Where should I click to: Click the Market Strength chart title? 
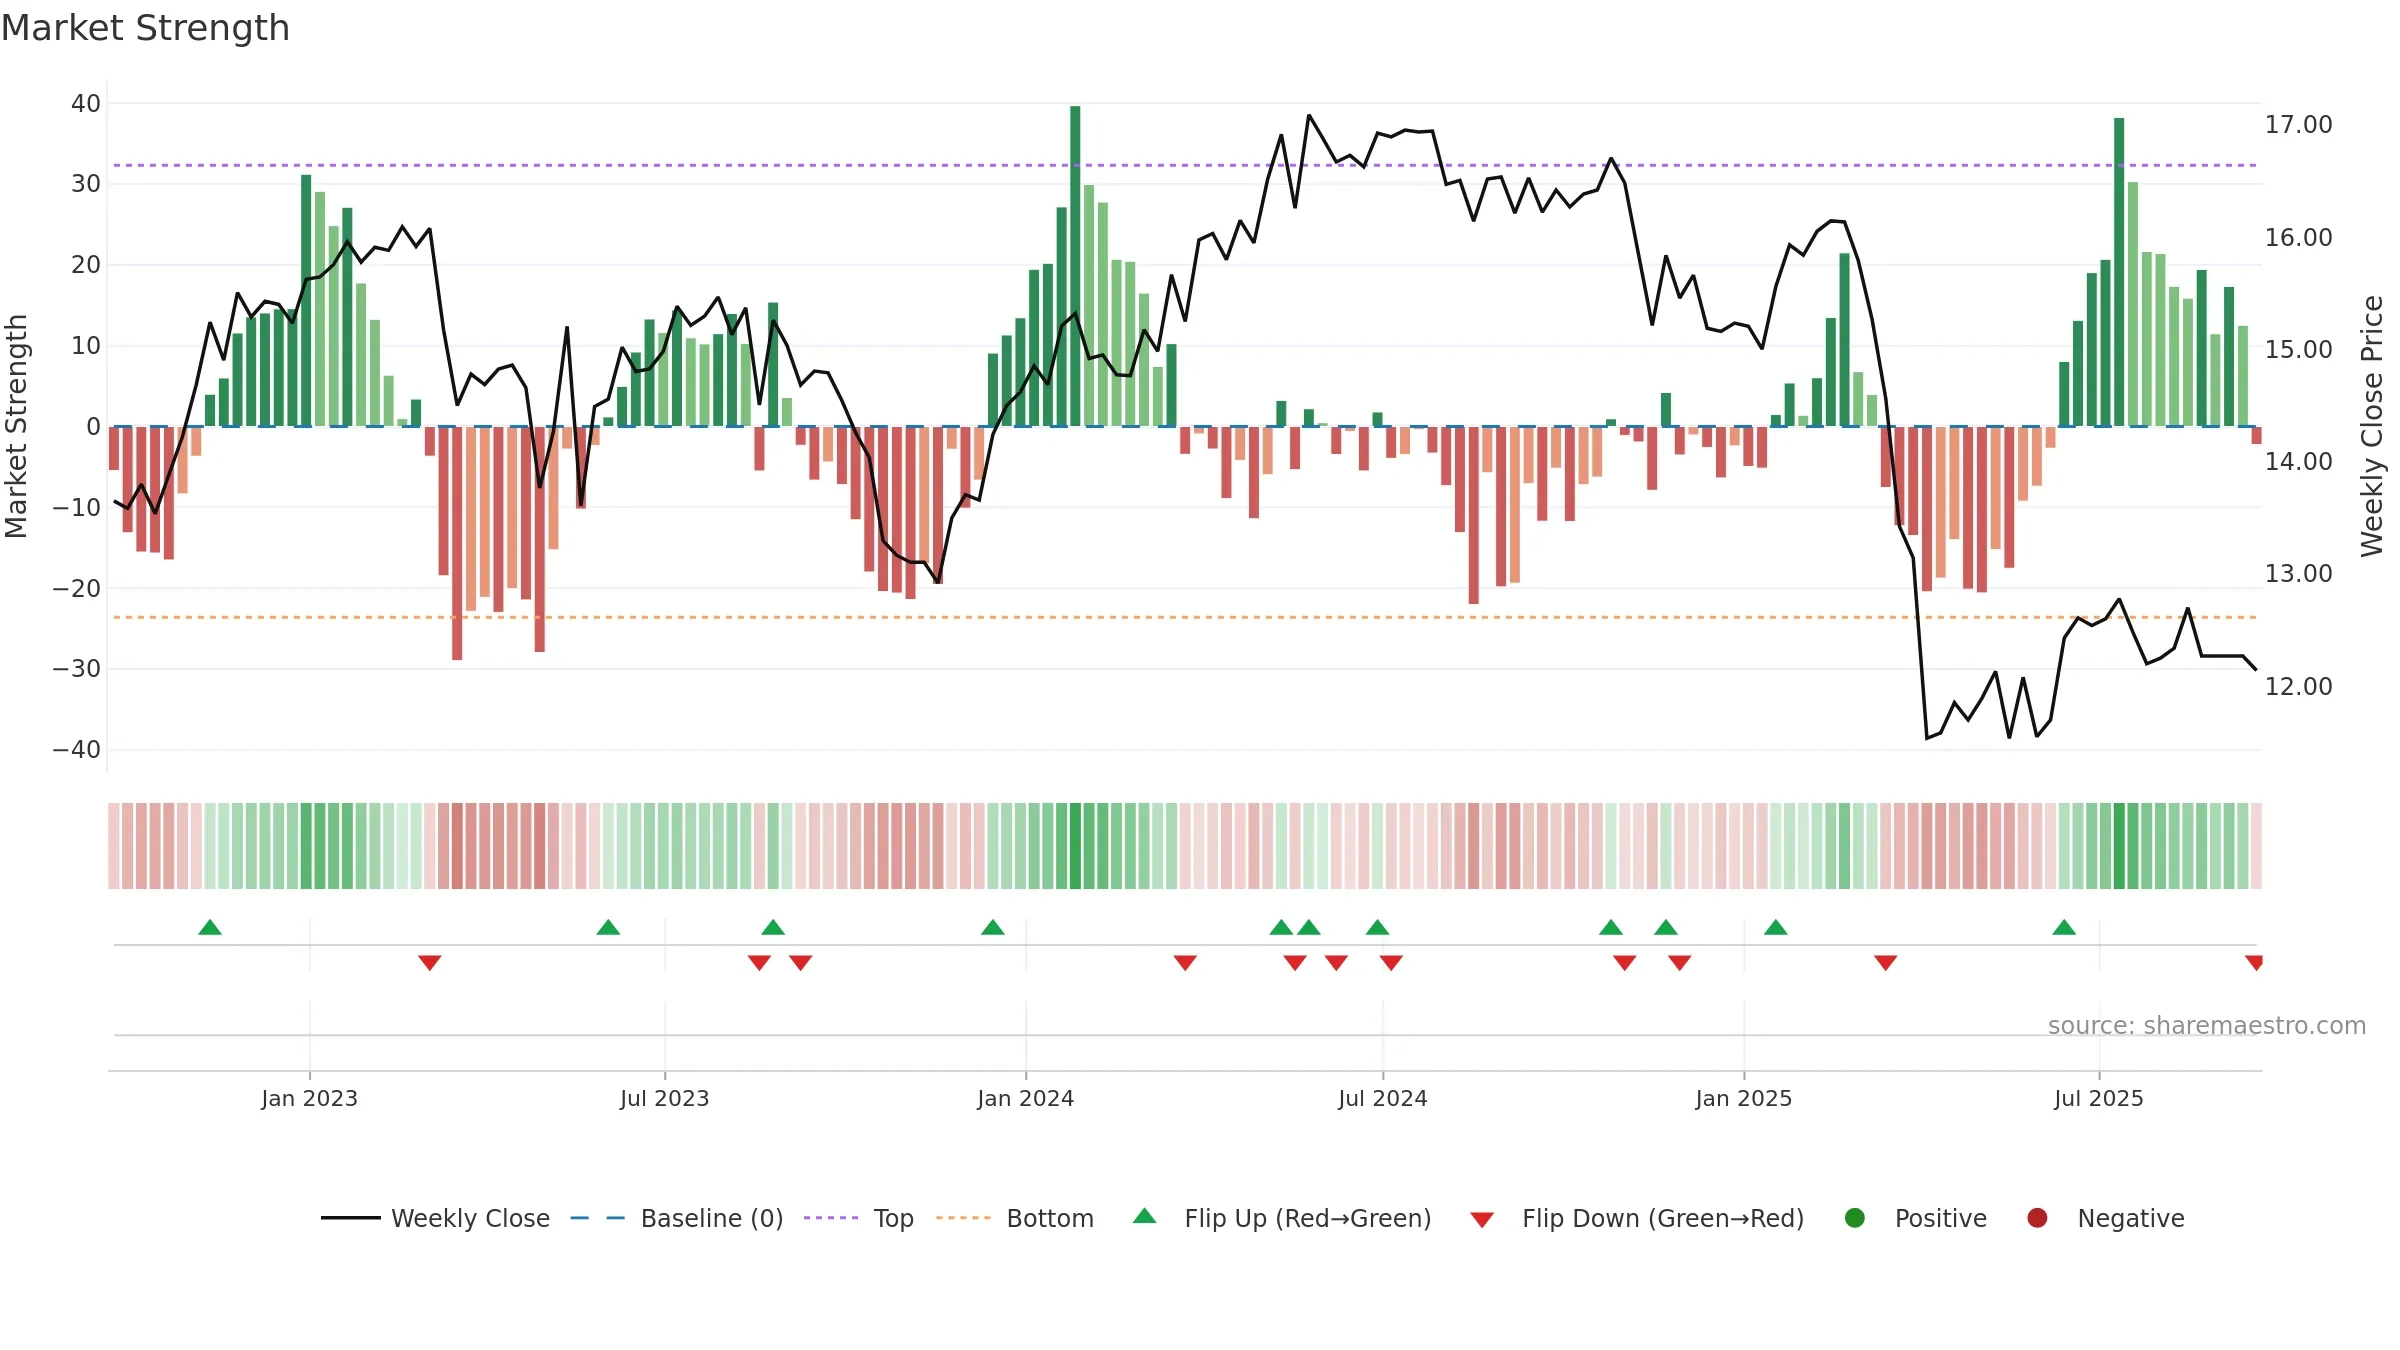point(145,28)
